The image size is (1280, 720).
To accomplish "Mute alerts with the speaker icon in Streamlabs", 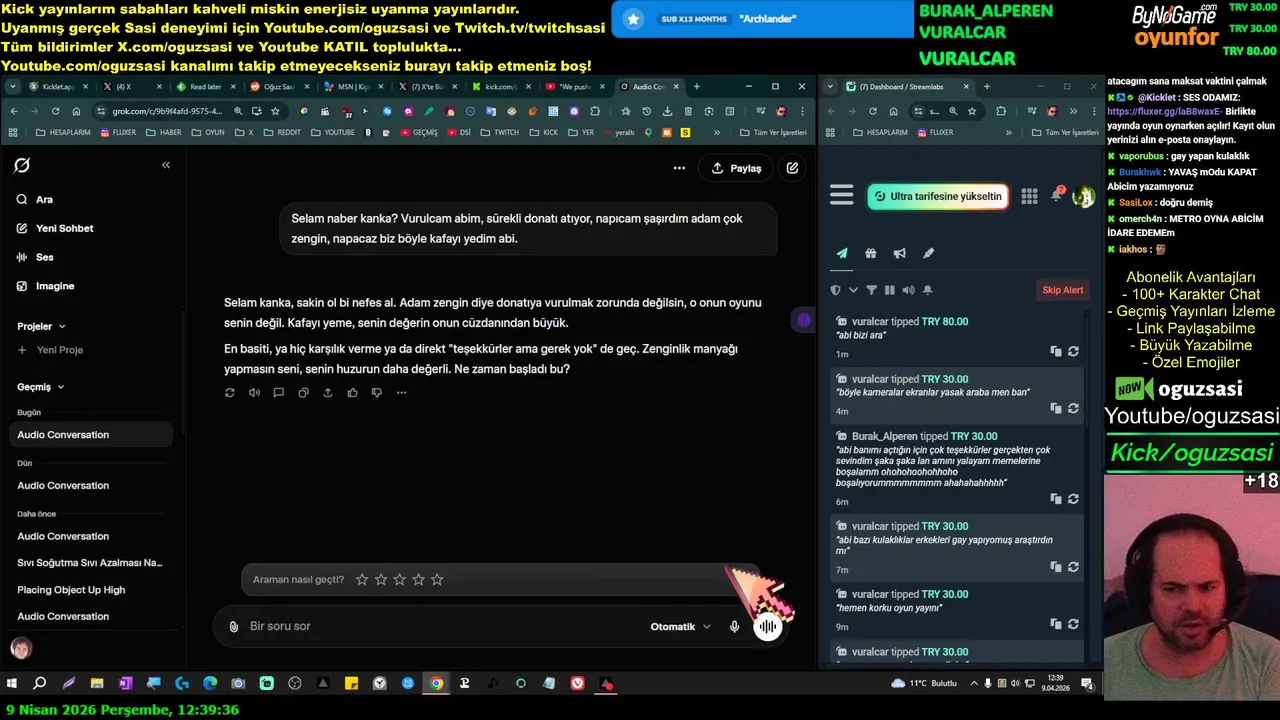I will [x=908, y=290].
